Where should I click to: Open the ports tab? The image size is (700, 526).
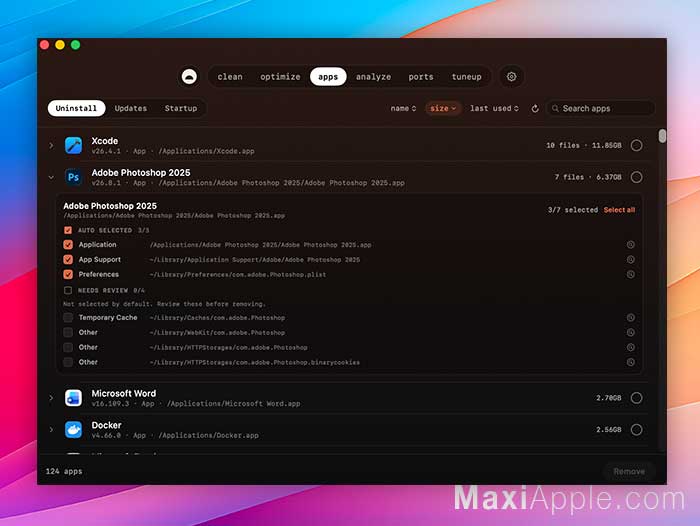pos(421,77)
